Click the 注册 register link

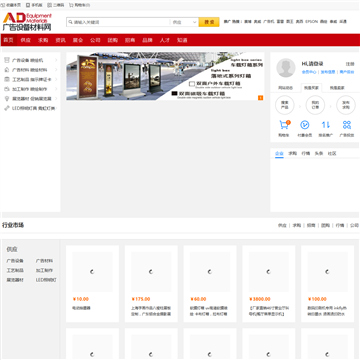(x=350, y=64)
